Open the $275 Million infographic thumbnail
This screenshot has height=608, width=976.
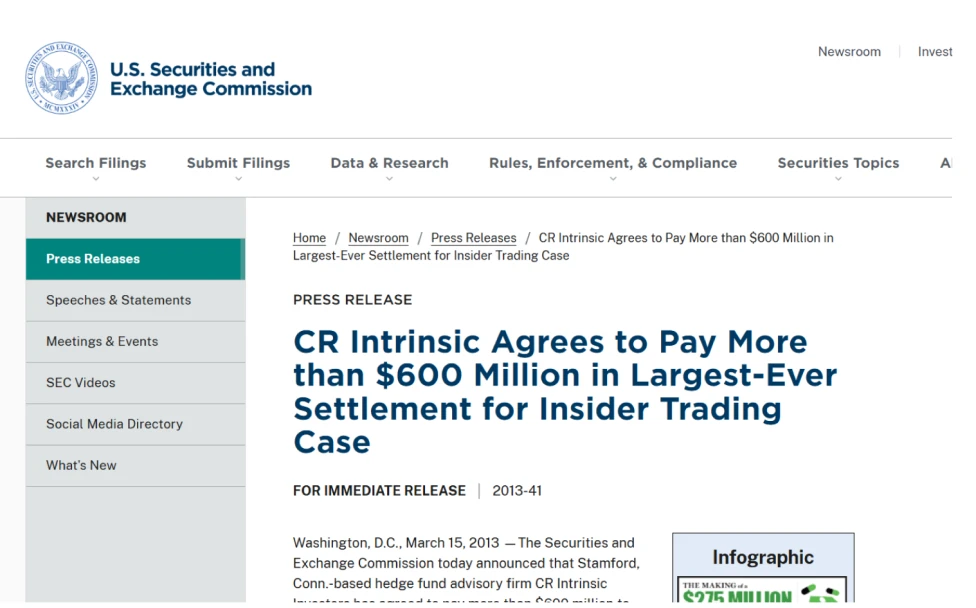762,590
